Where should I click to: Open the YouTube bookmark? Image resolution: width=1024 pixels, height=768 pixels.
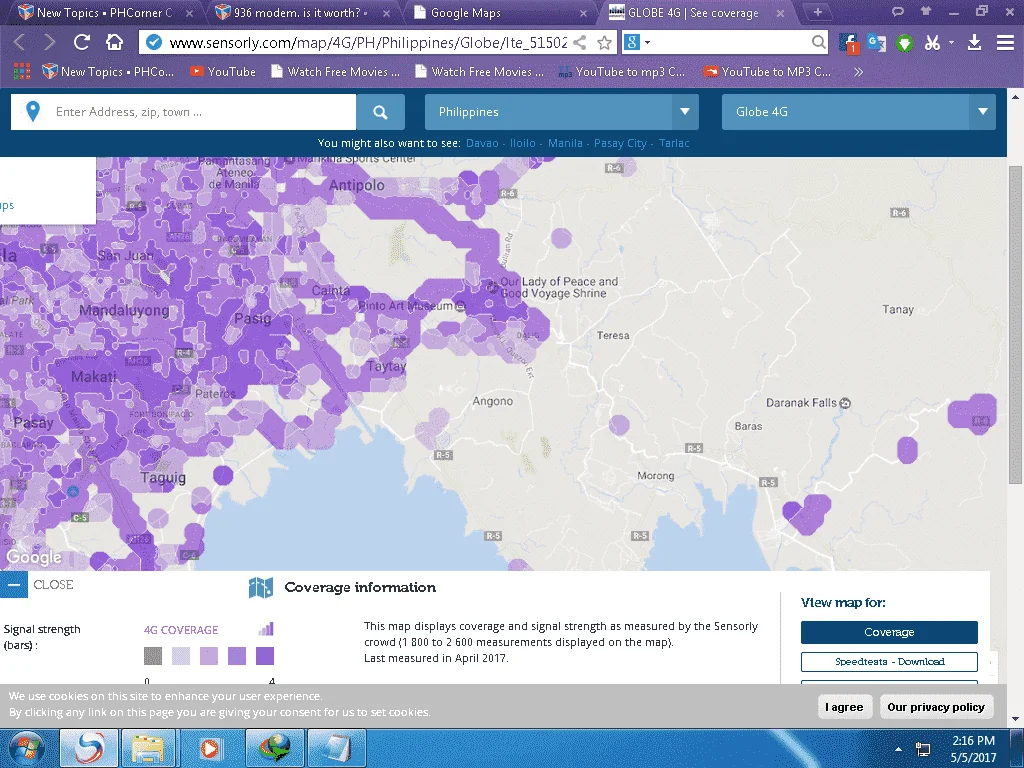click(223, 72)
